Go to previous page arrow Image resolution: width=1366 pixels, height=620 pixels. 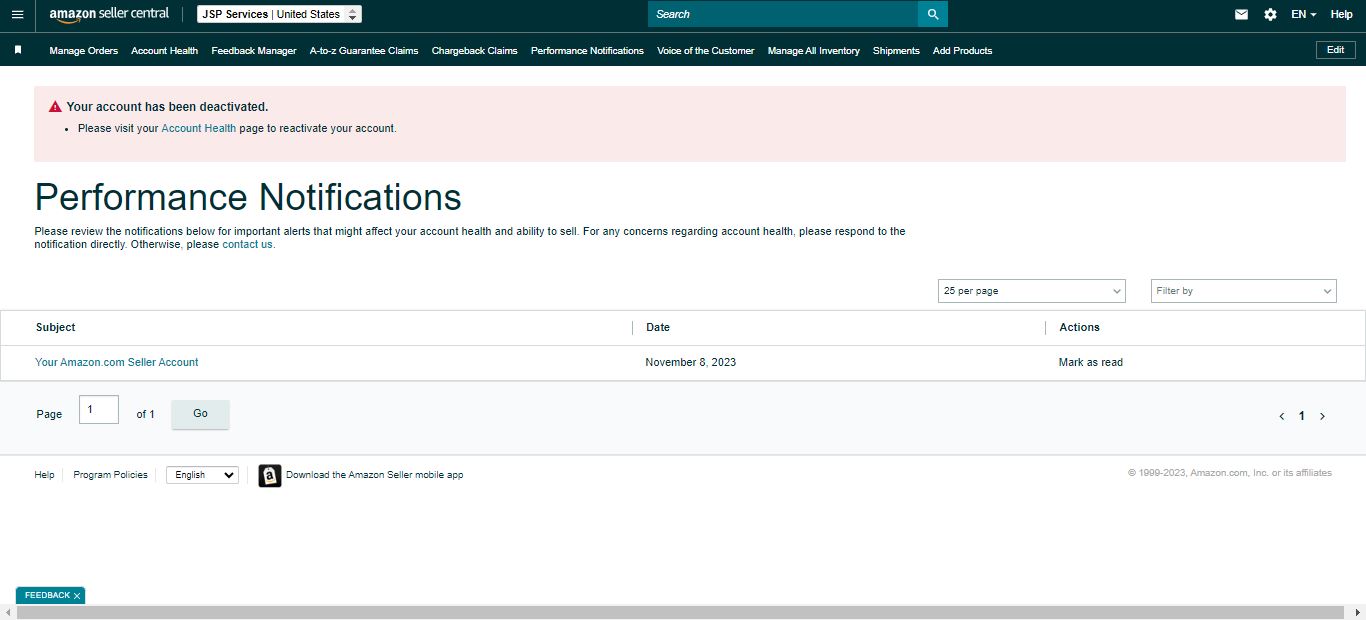pos(1282,416)
